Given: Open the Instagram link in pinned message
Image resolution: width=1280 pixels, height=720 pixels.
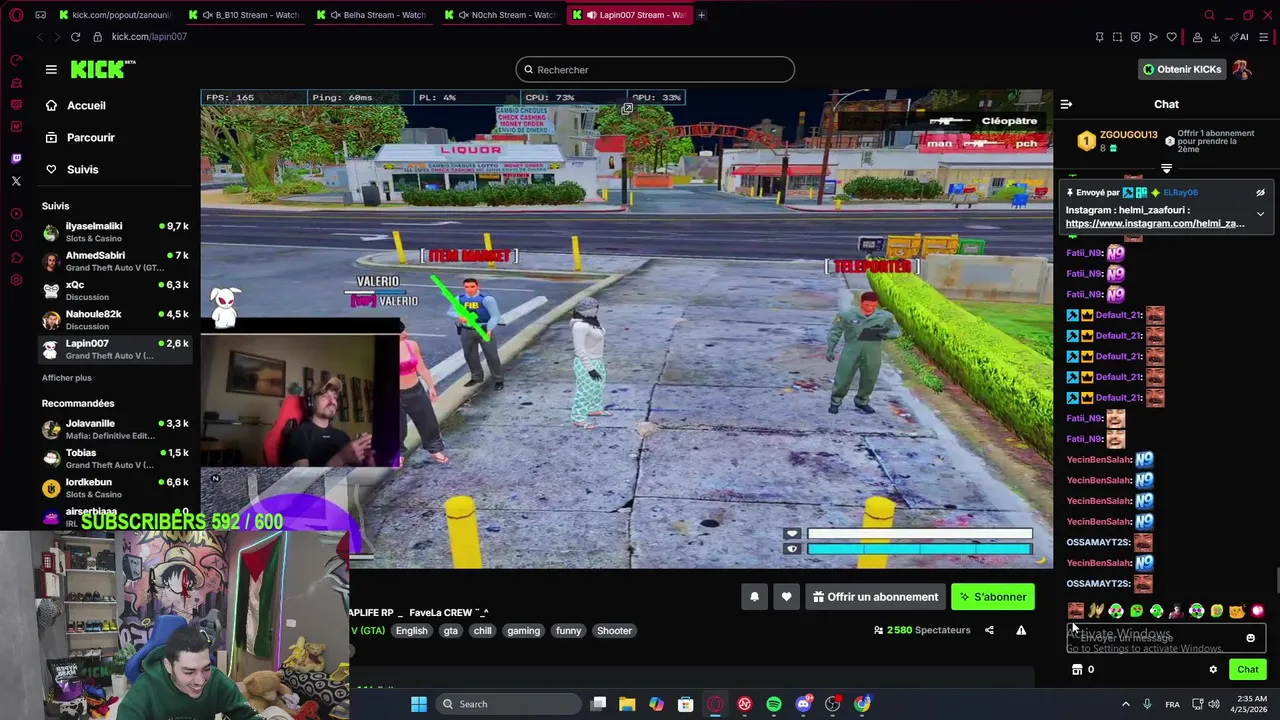Looking at the screenshot, I should coord(1155,224).
